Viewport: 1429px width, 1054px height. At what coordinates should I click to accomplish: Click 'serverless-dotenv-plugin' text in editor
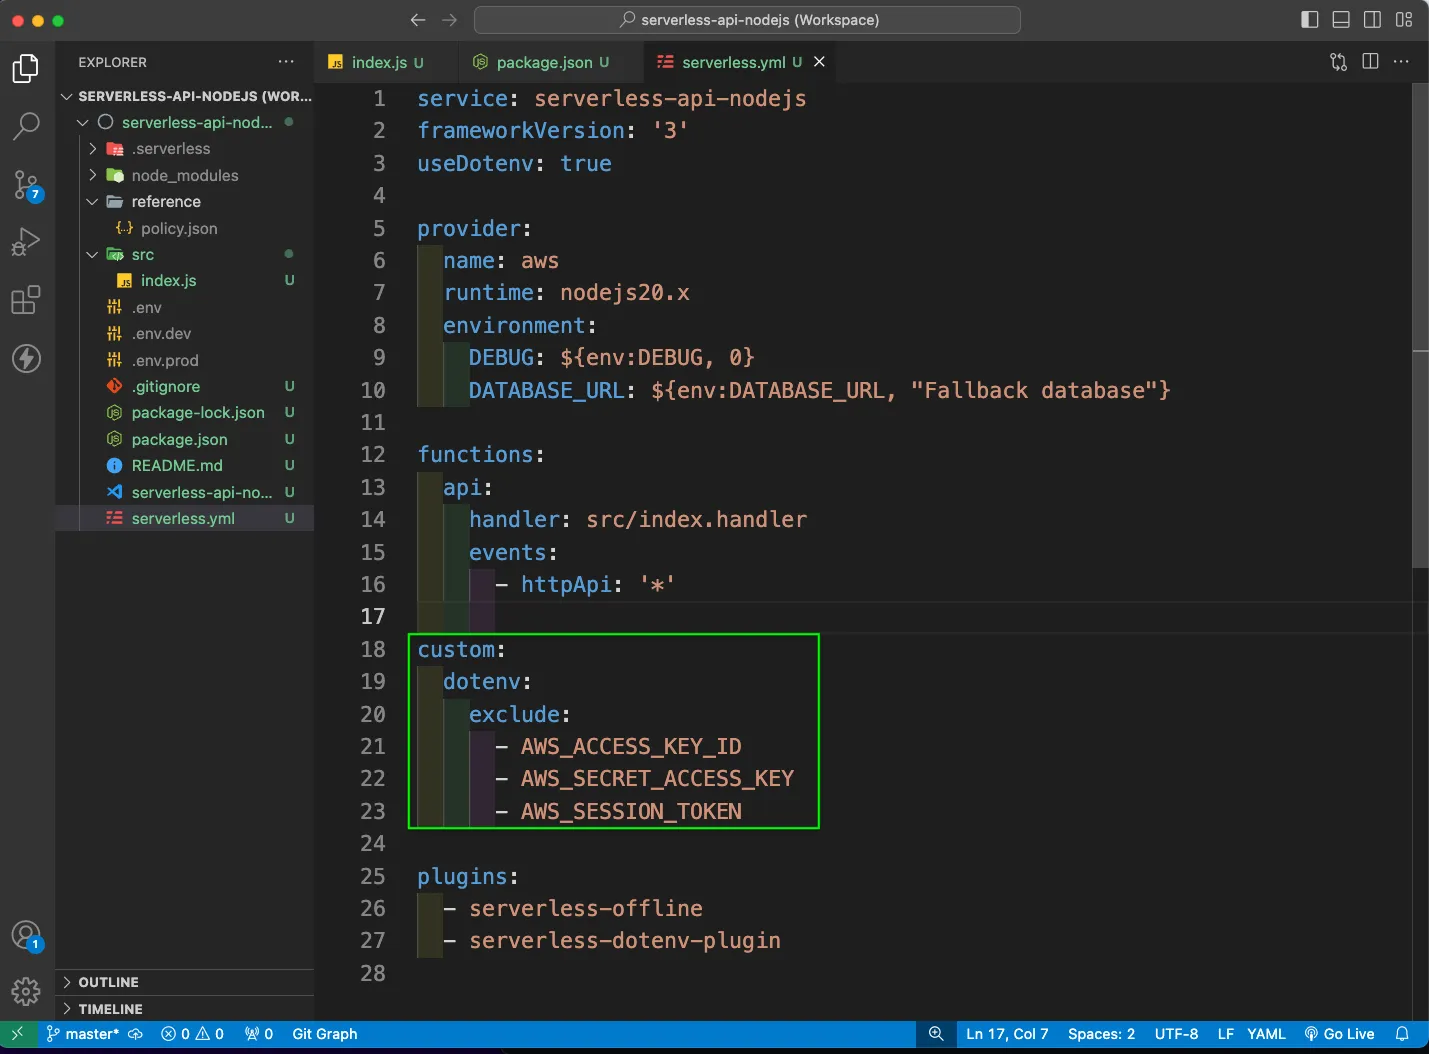coord(625,941)
